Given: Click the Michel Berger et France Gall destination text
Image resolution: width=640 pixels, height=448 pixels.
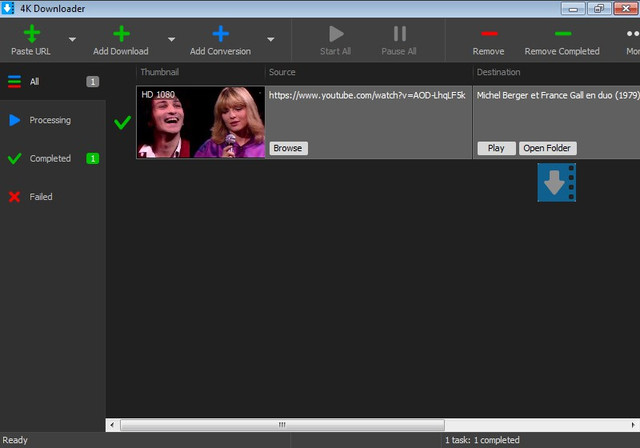Looking at the screenshot, I should [558, 95].
